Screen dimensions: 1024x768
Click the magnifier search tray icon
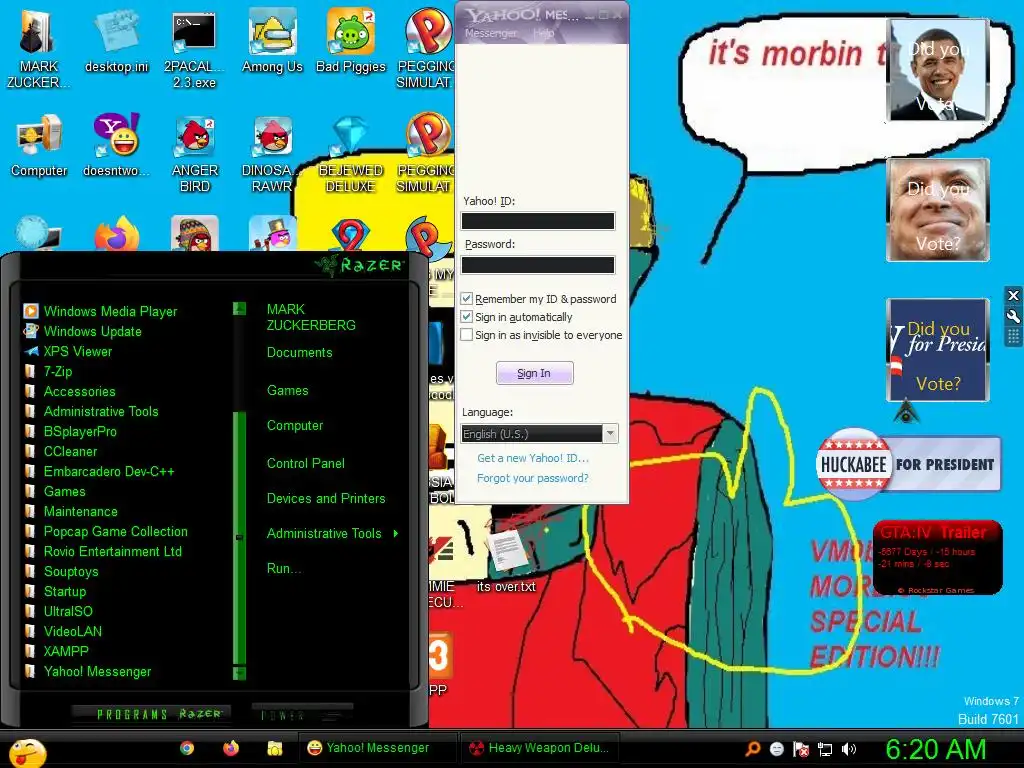752,749
